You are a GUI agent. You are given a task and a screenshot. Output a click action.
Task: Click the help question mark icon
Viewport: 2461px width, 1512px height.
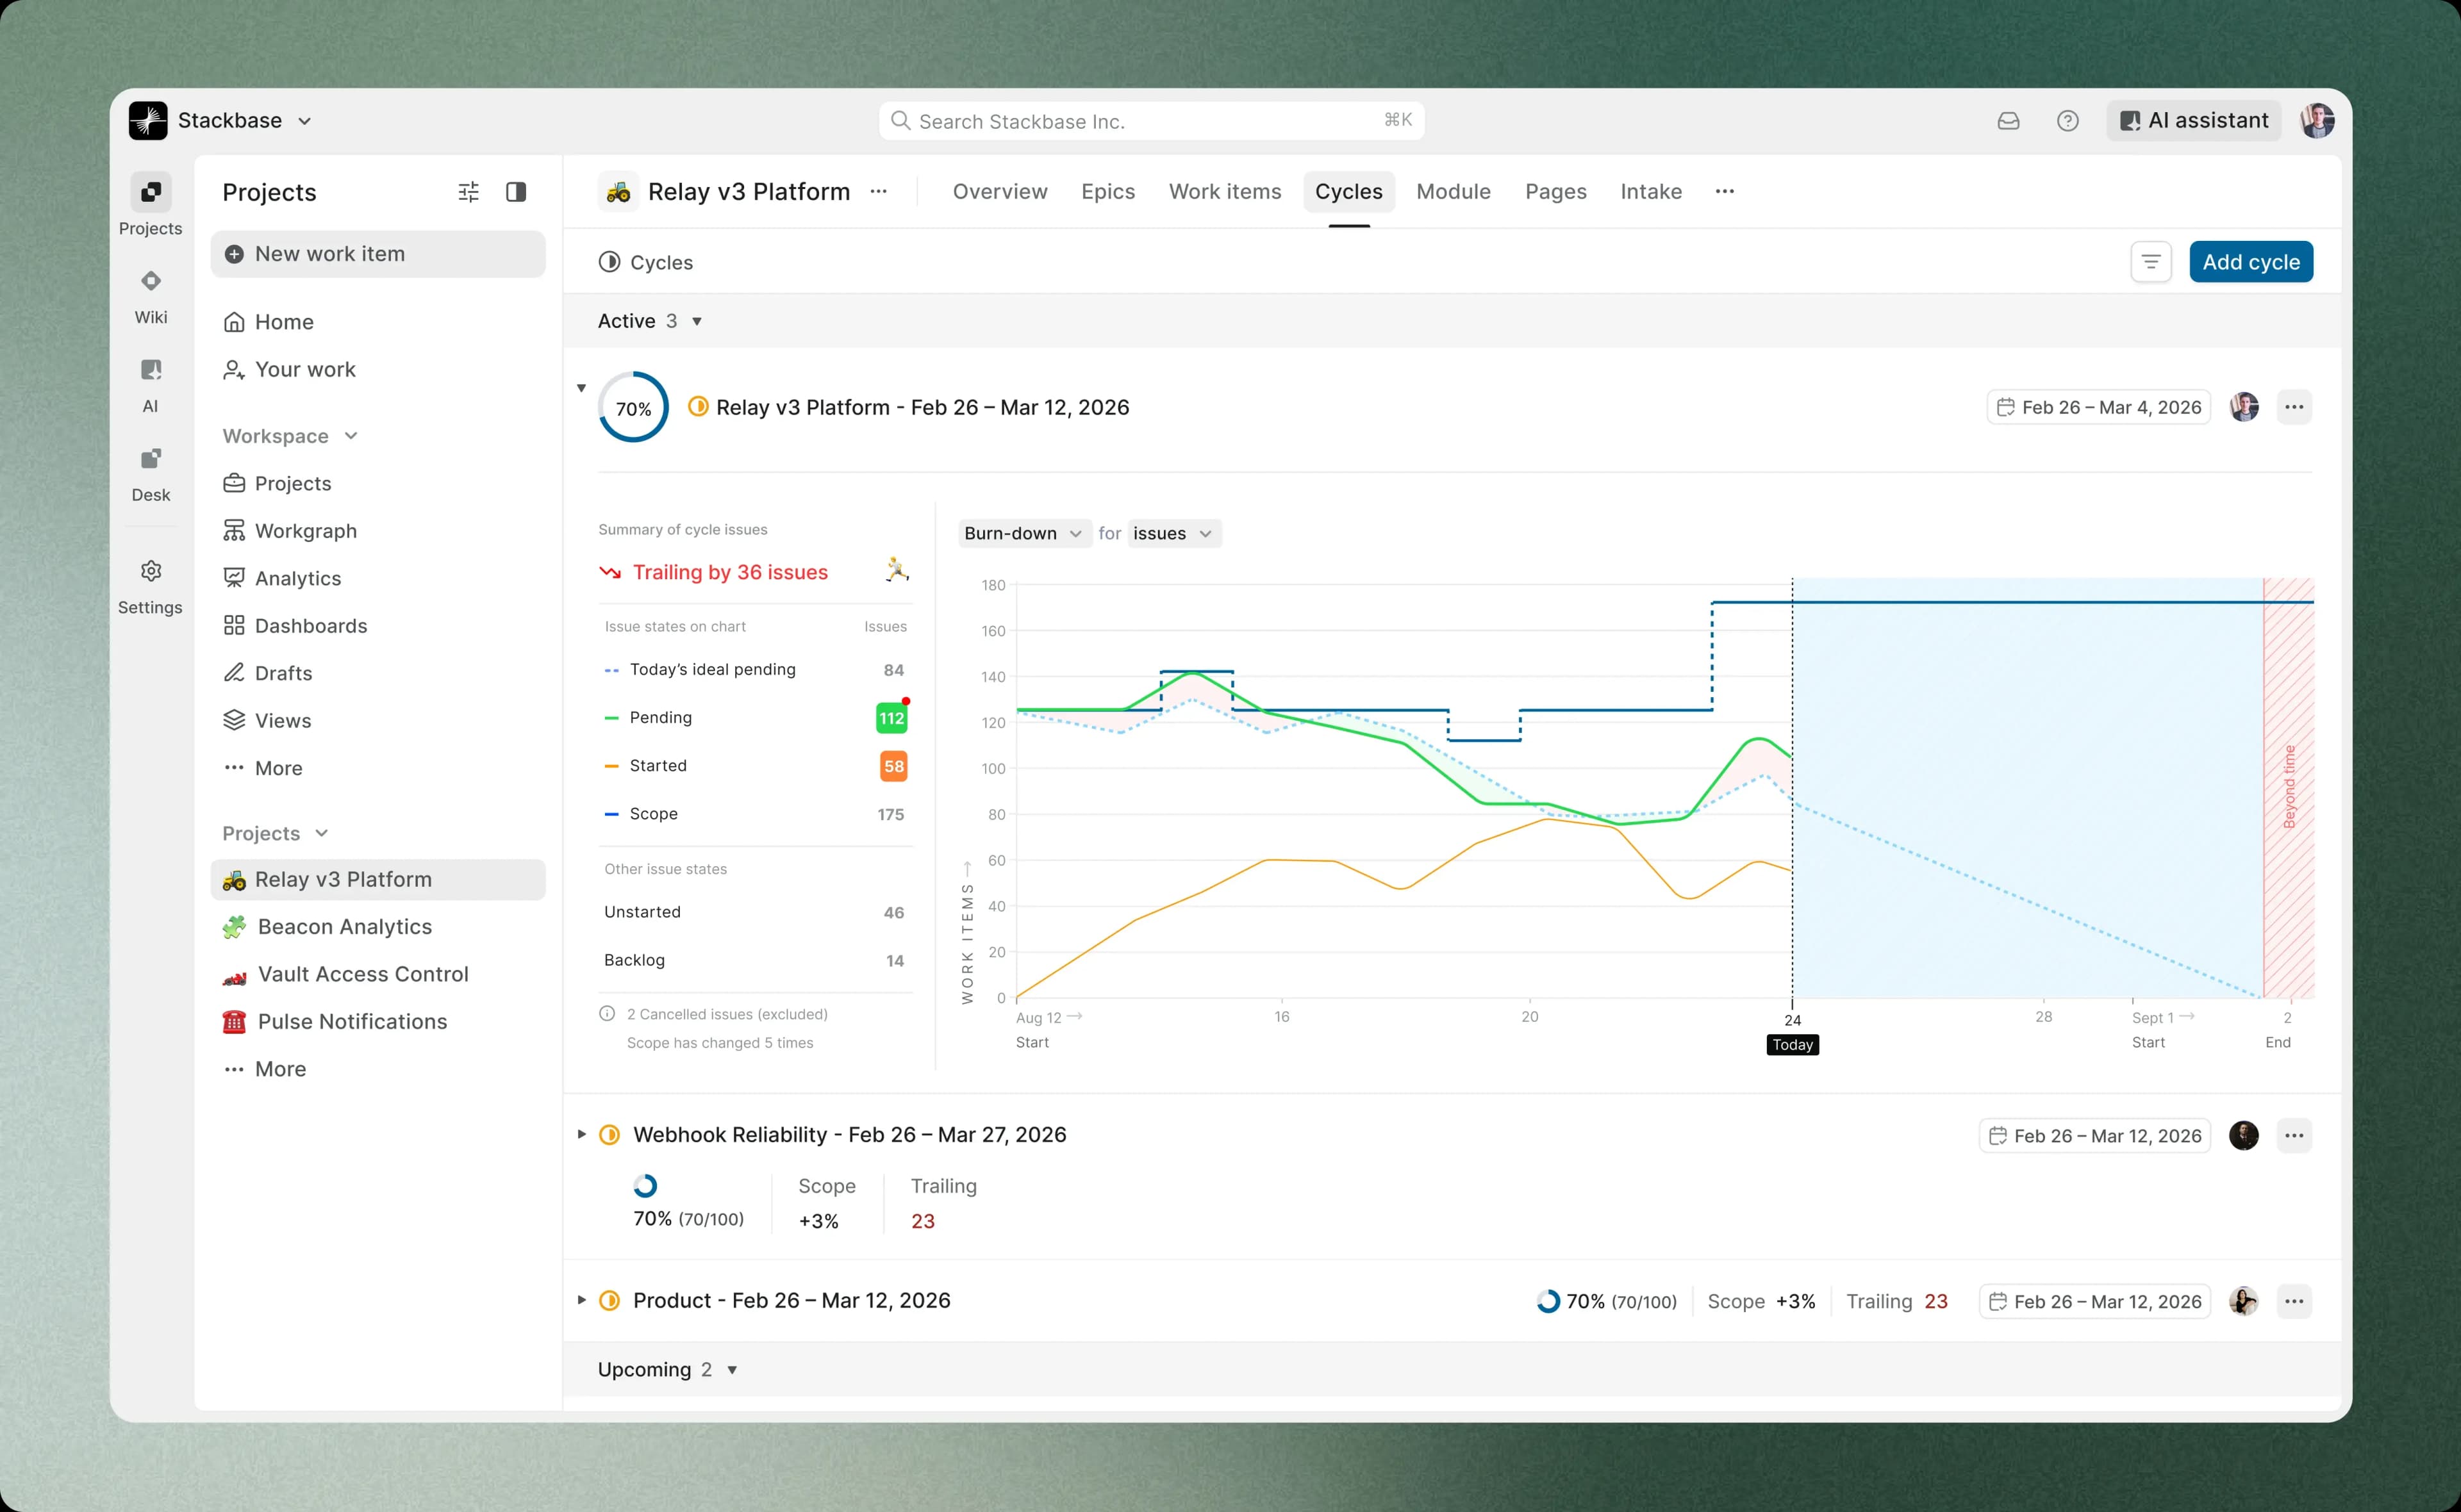2067,121
